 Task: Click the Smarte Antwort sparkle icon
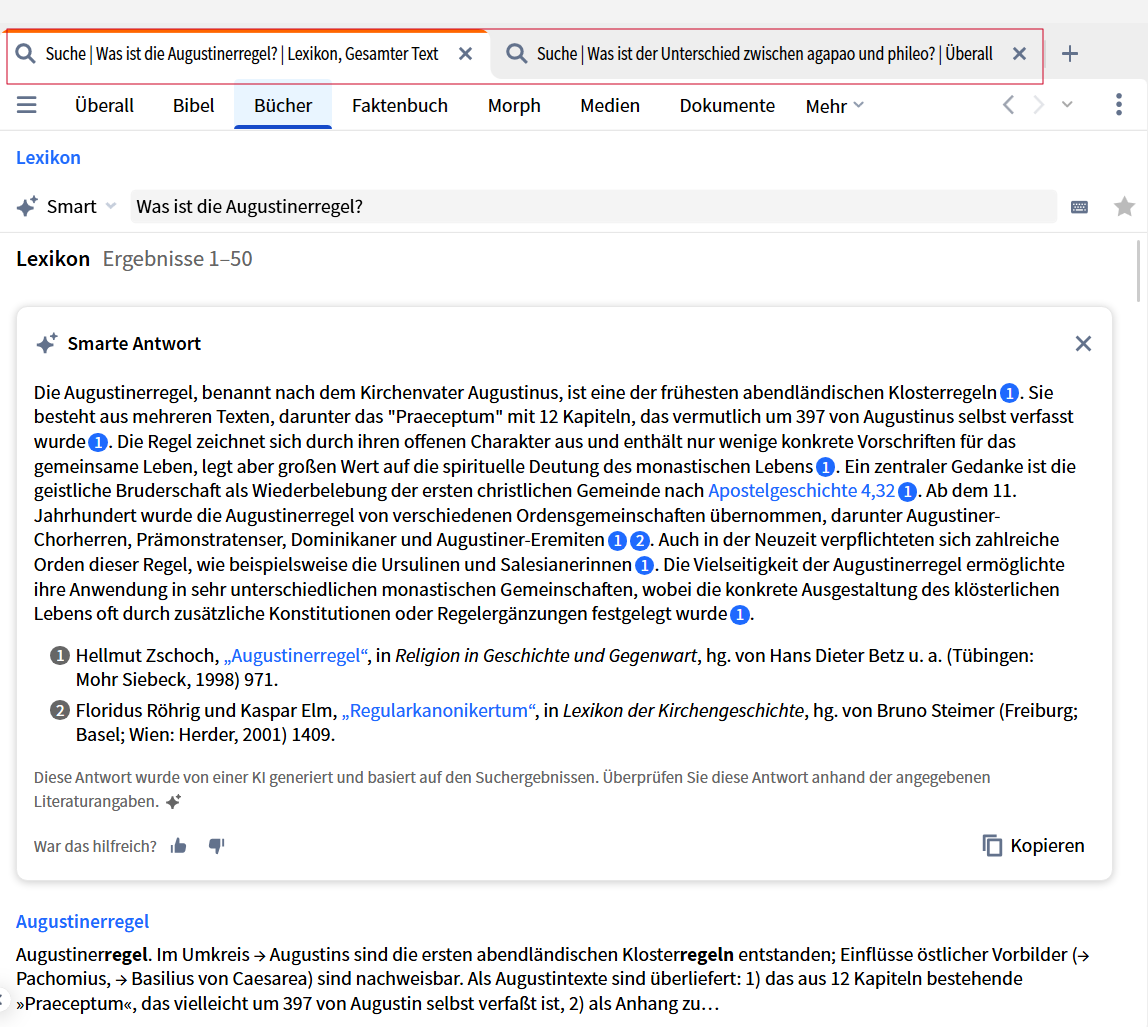(x=47, y=343)
